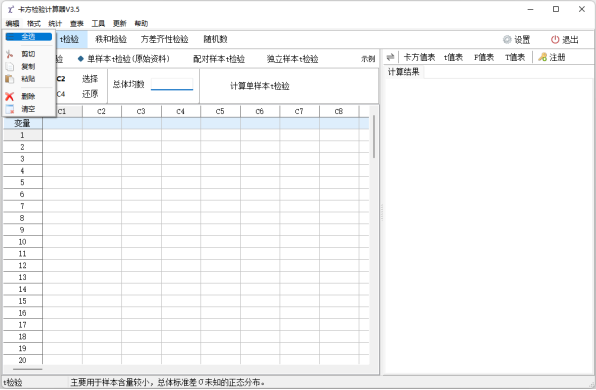Choose the 复制 (copy) icon in menu
The width and height of the screenshot is (596, 390).
(10, 67)
